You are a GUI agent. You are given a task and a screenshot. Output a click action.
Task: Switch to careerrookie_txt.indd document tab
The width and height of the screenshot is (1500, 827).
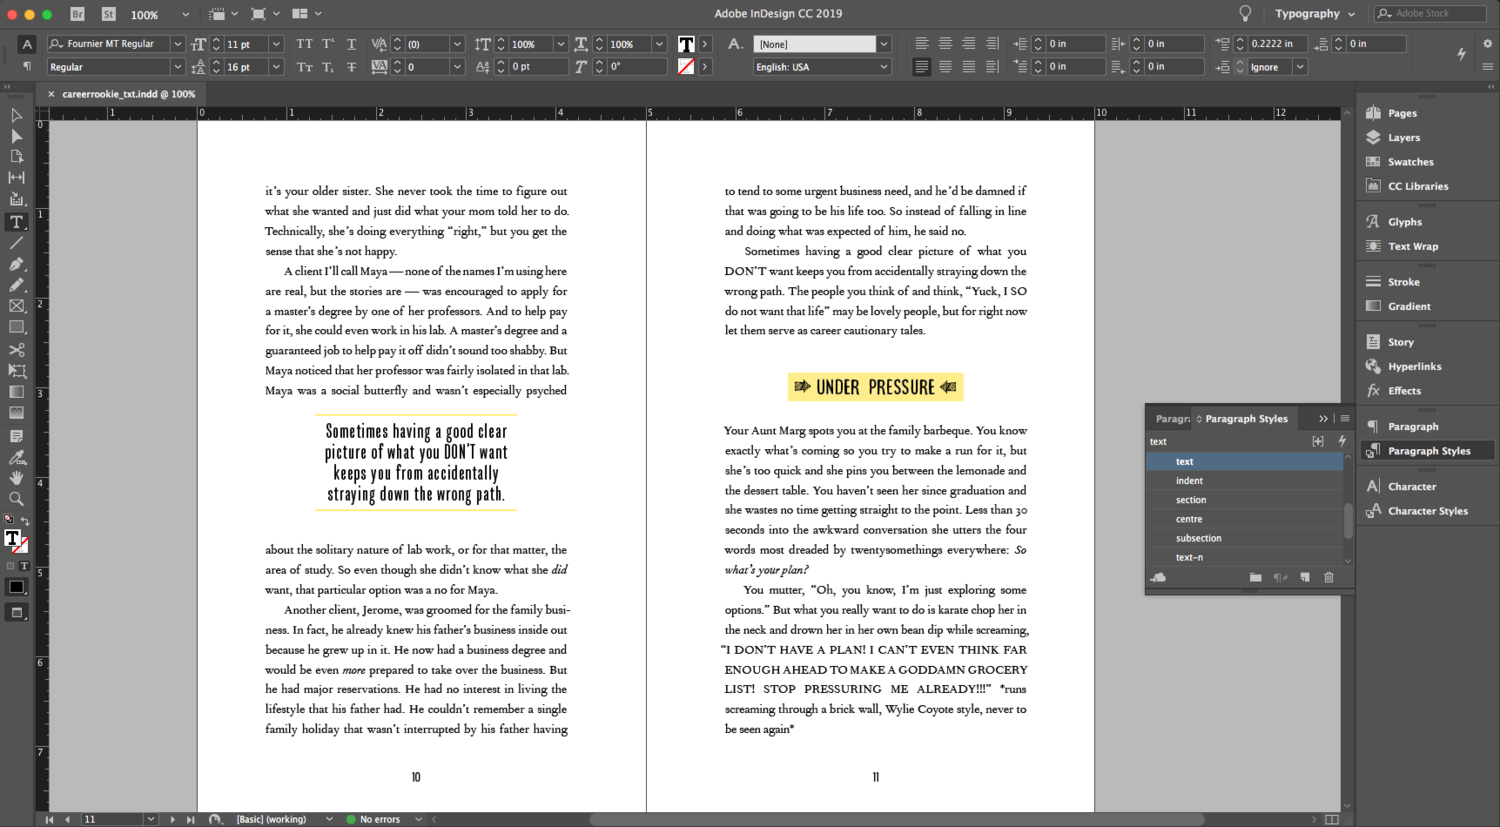pos(128,94)
